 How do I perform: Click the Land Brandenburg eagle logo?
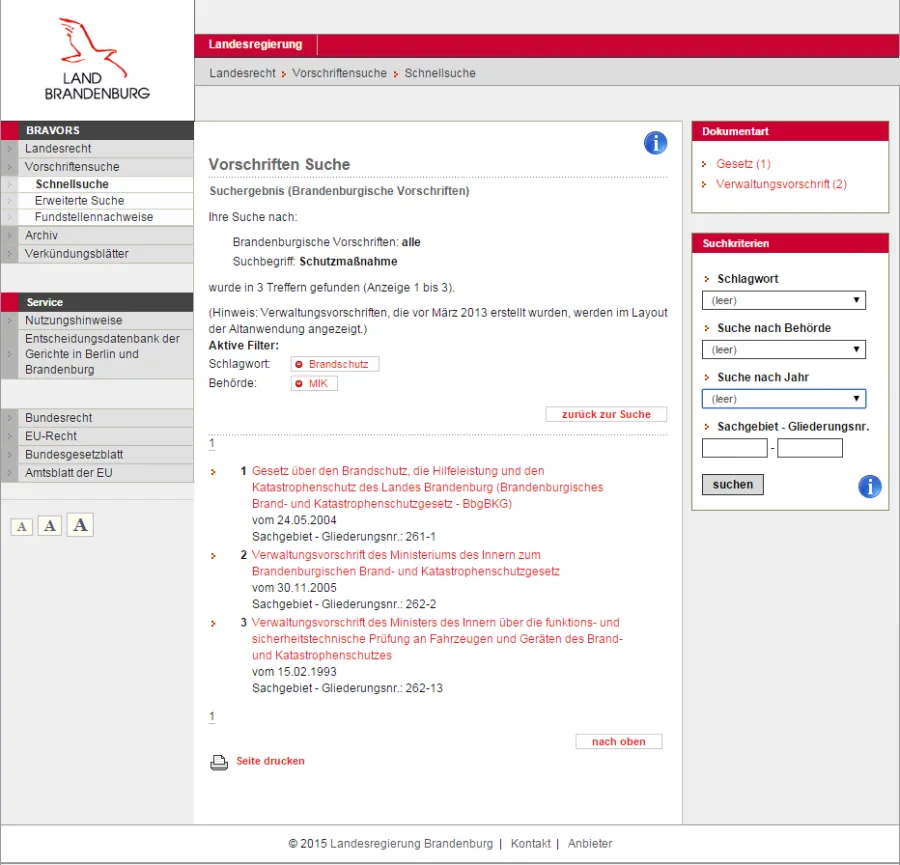click(x=97, y=59)
